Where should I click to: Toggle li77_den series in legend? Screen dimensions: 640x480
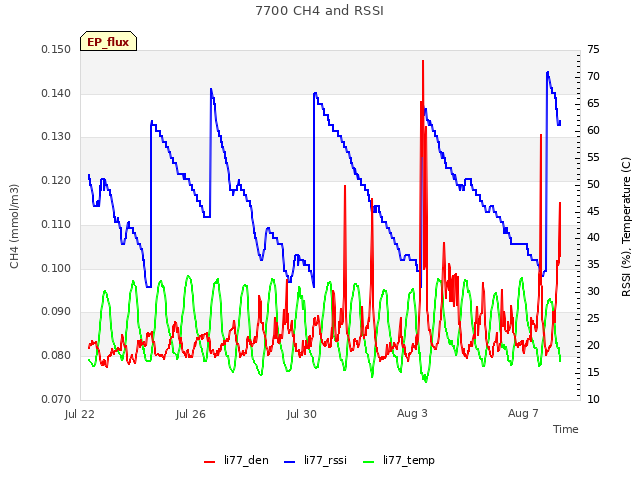(x=236, y=460)
